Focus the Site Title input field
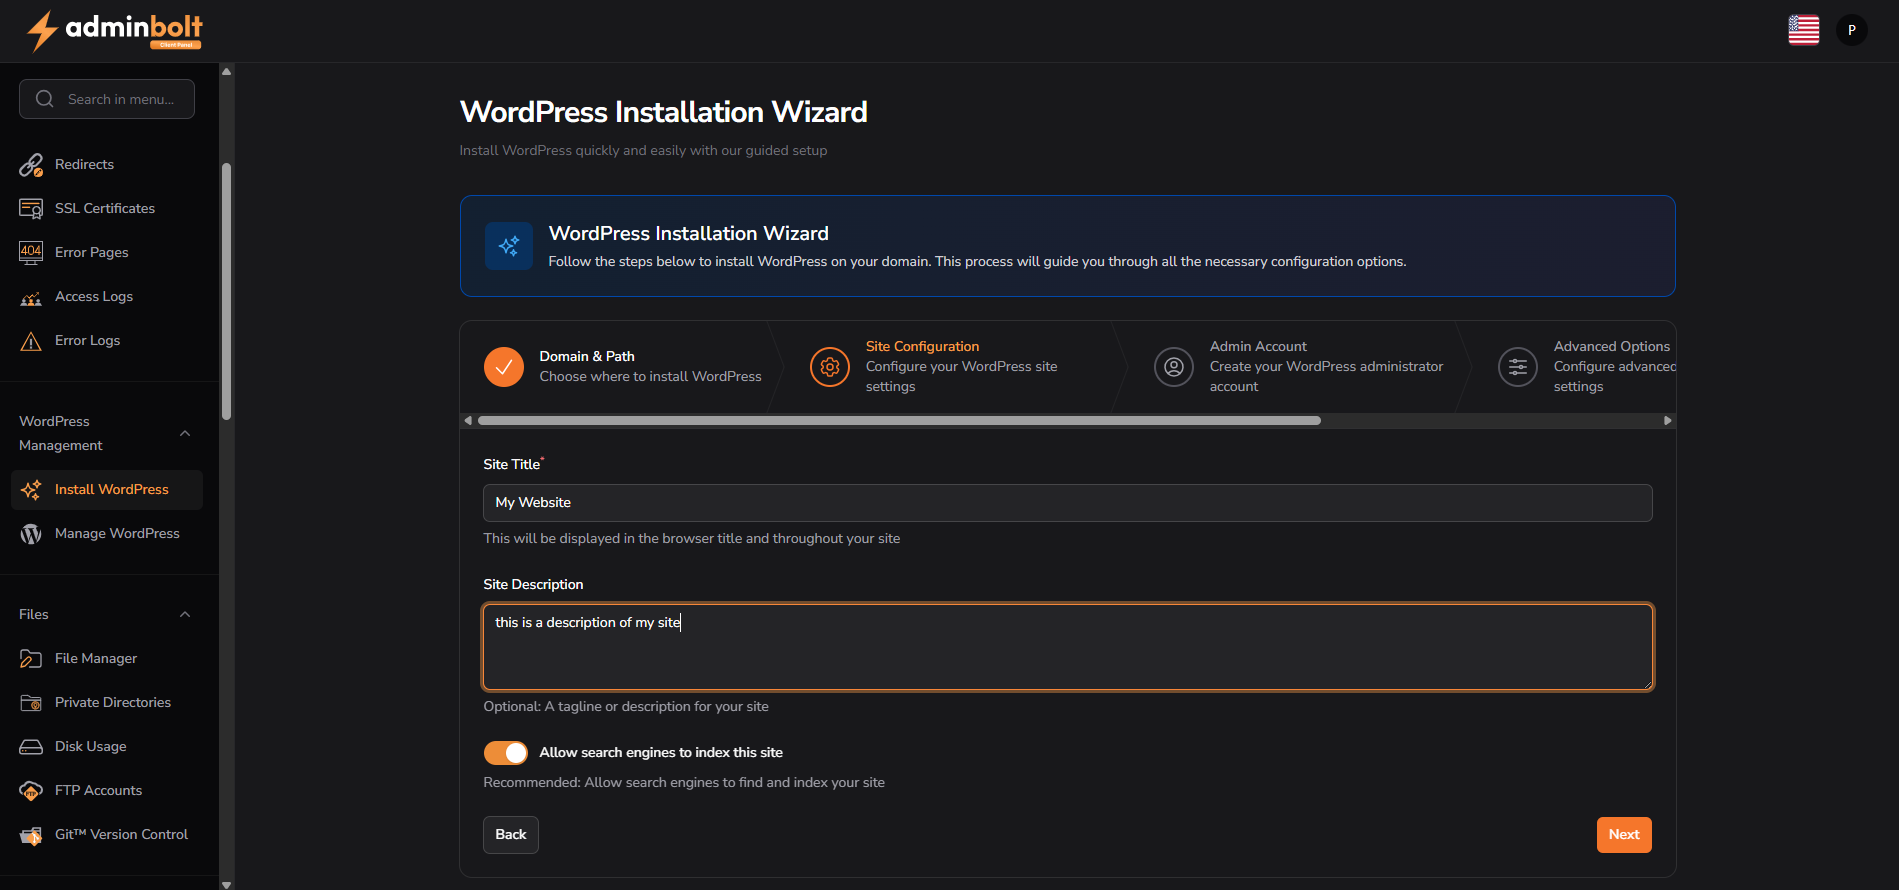1899x890 pixels. (1068, 503)
